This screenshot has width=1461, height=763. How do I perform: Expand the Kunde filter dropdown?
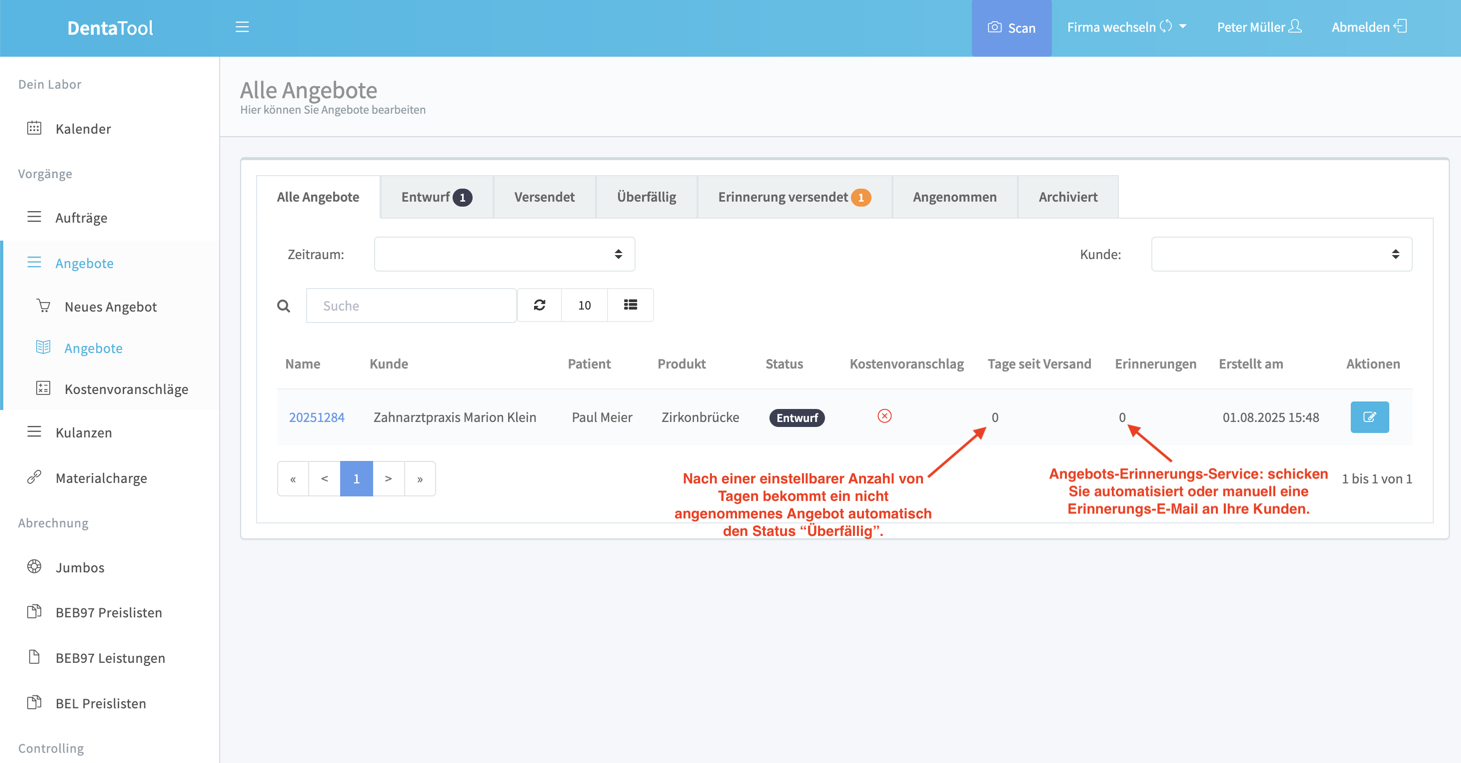1281,254
